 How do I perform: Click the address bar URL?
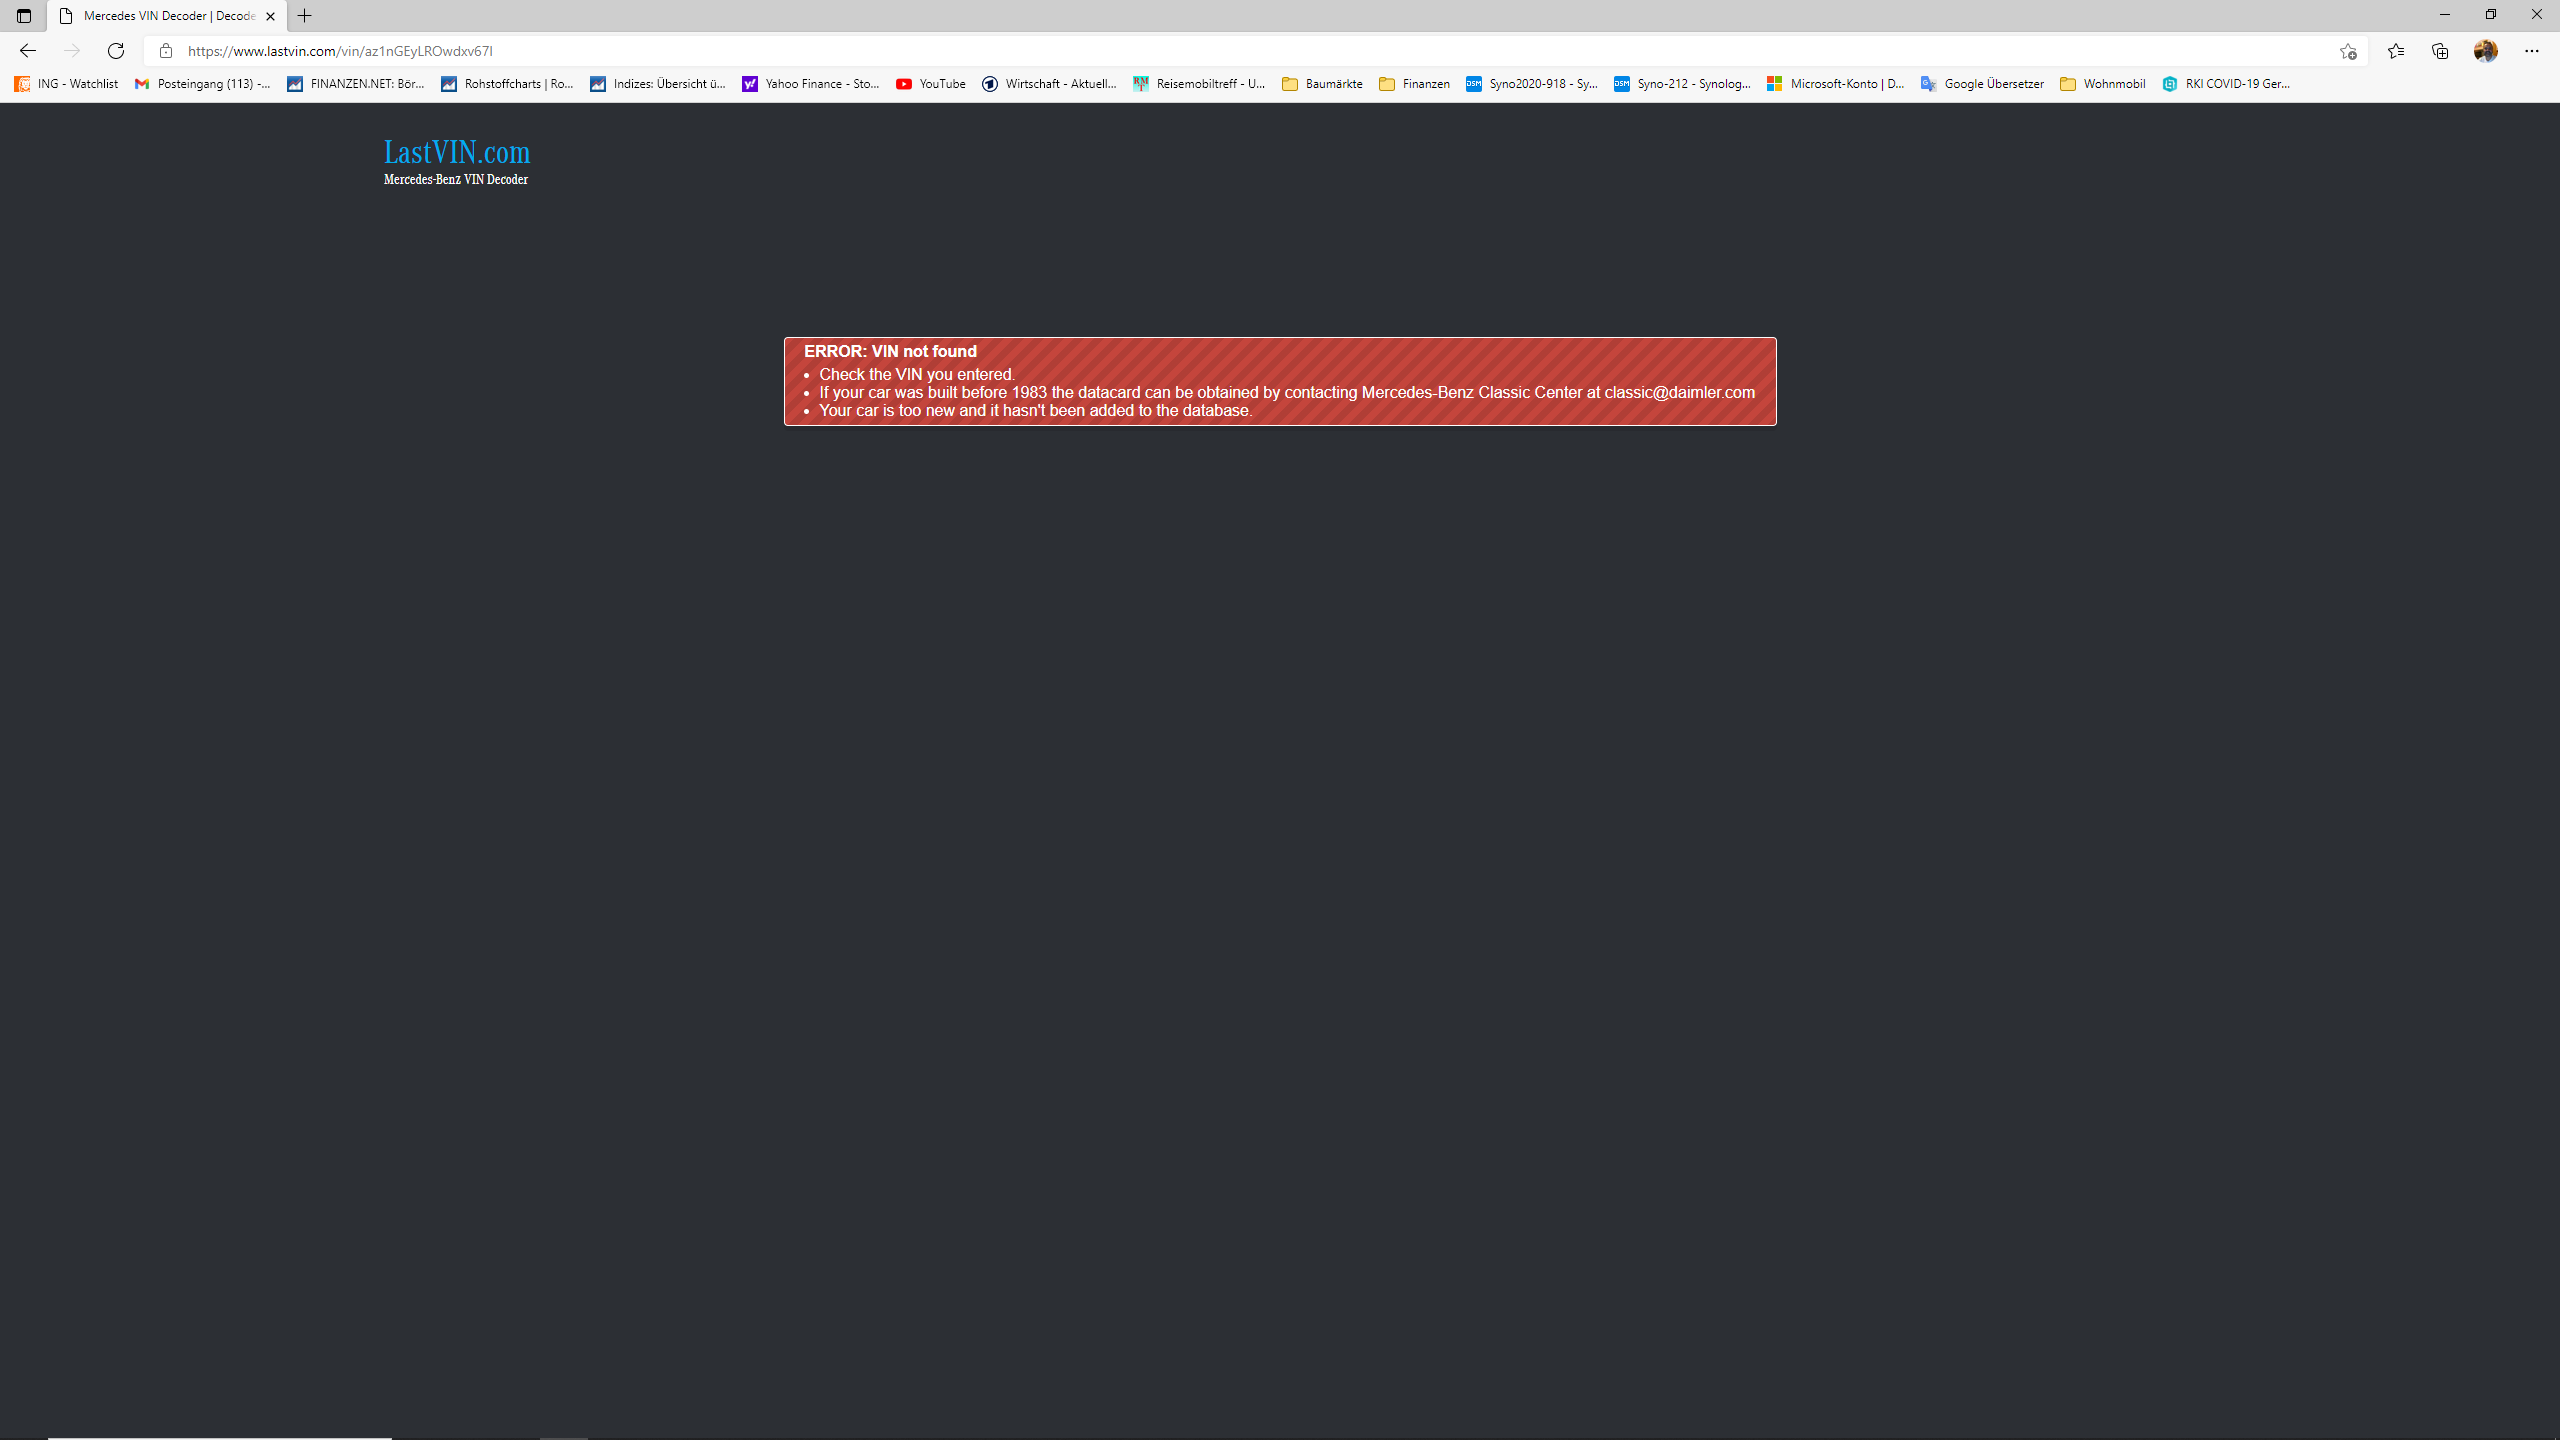pos(340,51)
